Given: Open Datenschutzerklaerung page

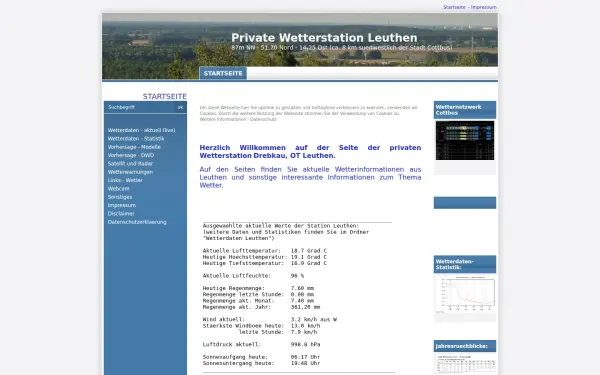Looking at the screenshot, I should pyautogui.click(x=137, y=222).
